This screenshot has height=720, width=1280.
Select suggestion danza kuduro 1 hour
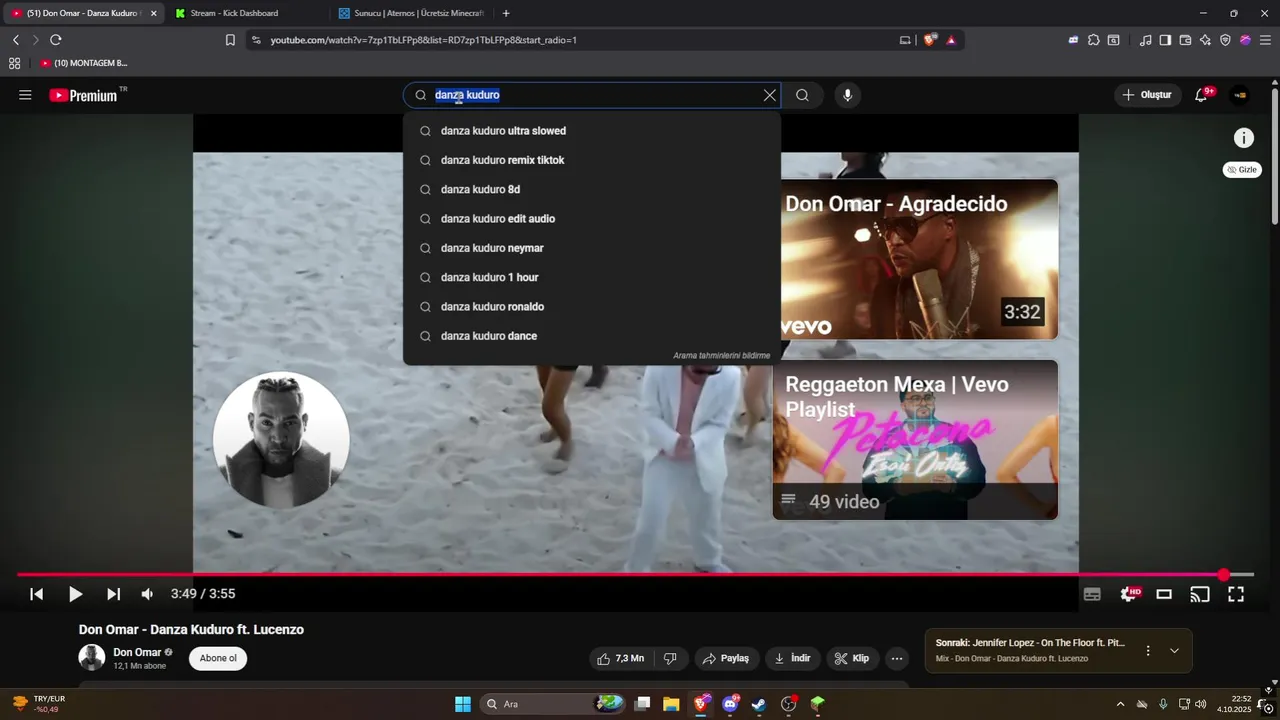coord(592,277)
